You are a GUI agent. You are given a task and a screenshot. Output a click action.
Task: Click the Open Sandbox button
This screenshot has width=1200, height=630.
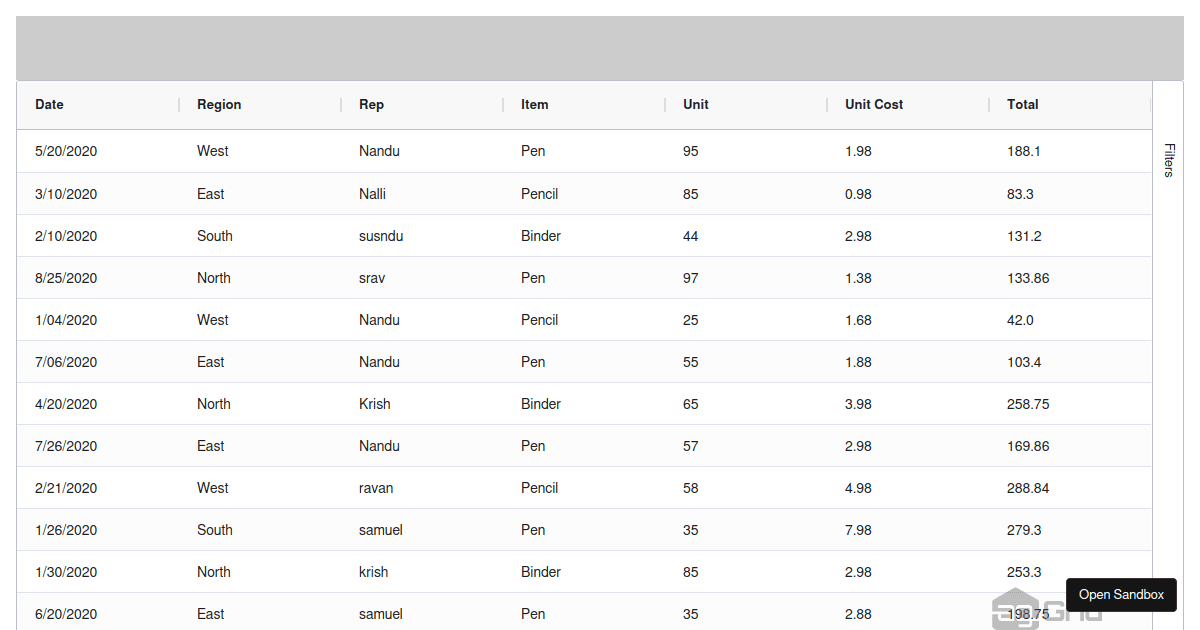pyautogui.click(x=1121, y=594)
